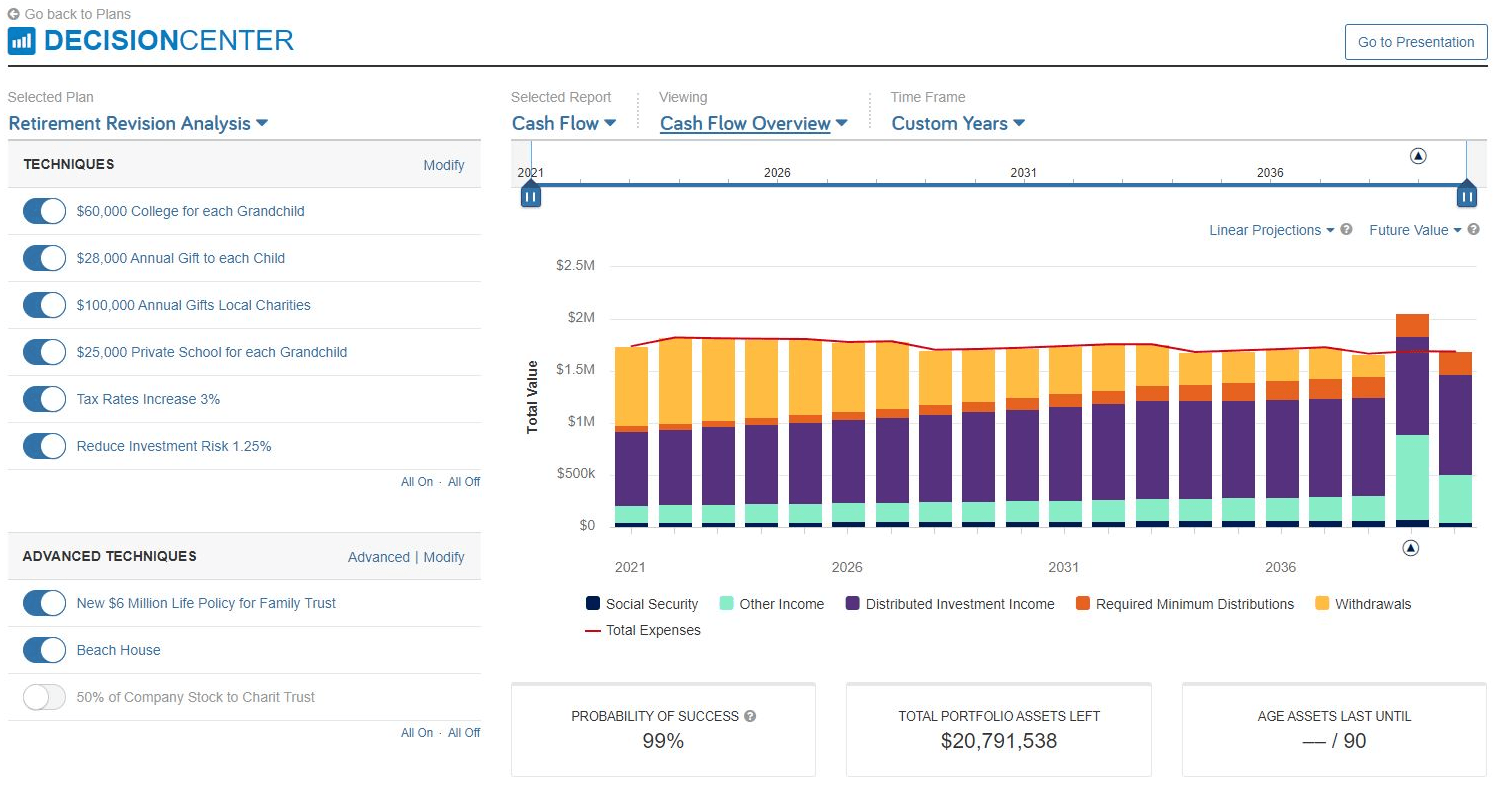Click the 2031 label on the timeline slider
The height and width of the screenshot is (787, 1496).
point(1023,173)
